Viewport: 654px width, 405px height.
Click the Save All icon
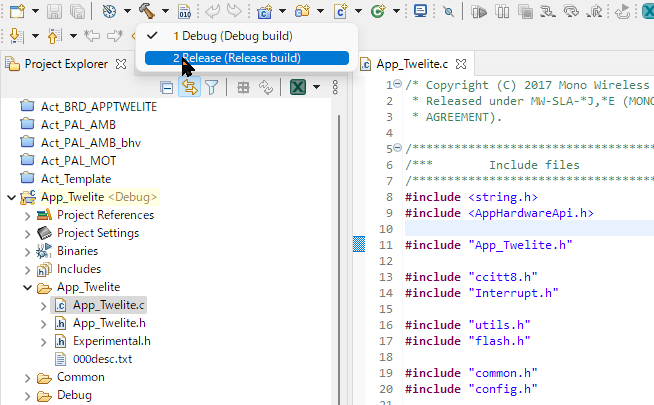[77, 11]
